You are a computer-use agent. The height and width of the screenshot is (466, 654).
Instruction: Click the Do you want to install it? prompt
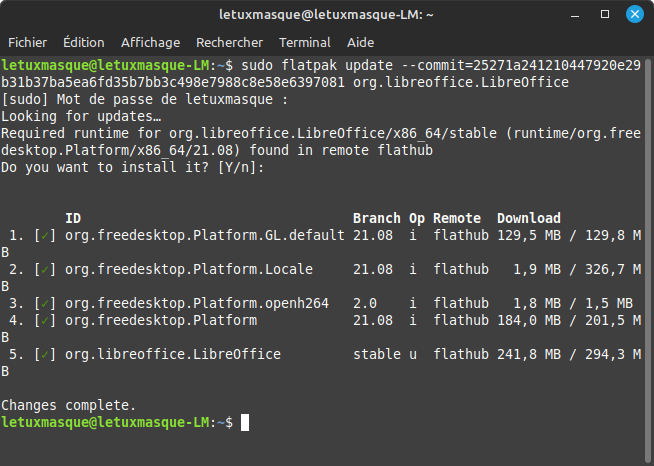[x=133, y=167]
